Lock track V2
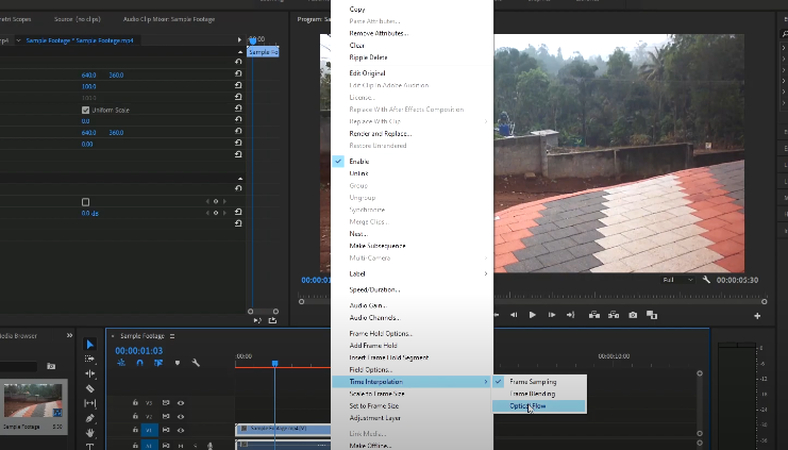Image resolution: width=788 pixels, height=450 pixels. (x=135, y=416)
